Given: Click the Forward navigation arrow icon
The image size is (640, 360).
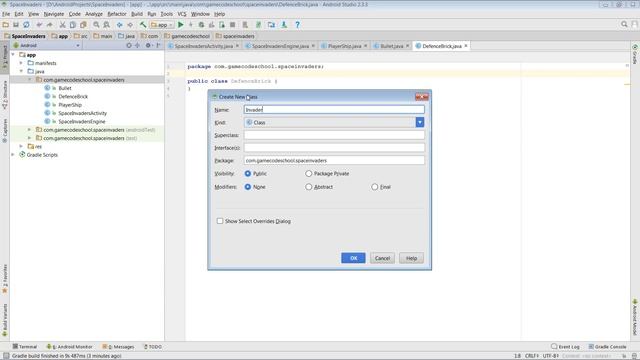Looking at the screenshot, I should [130, 25].
